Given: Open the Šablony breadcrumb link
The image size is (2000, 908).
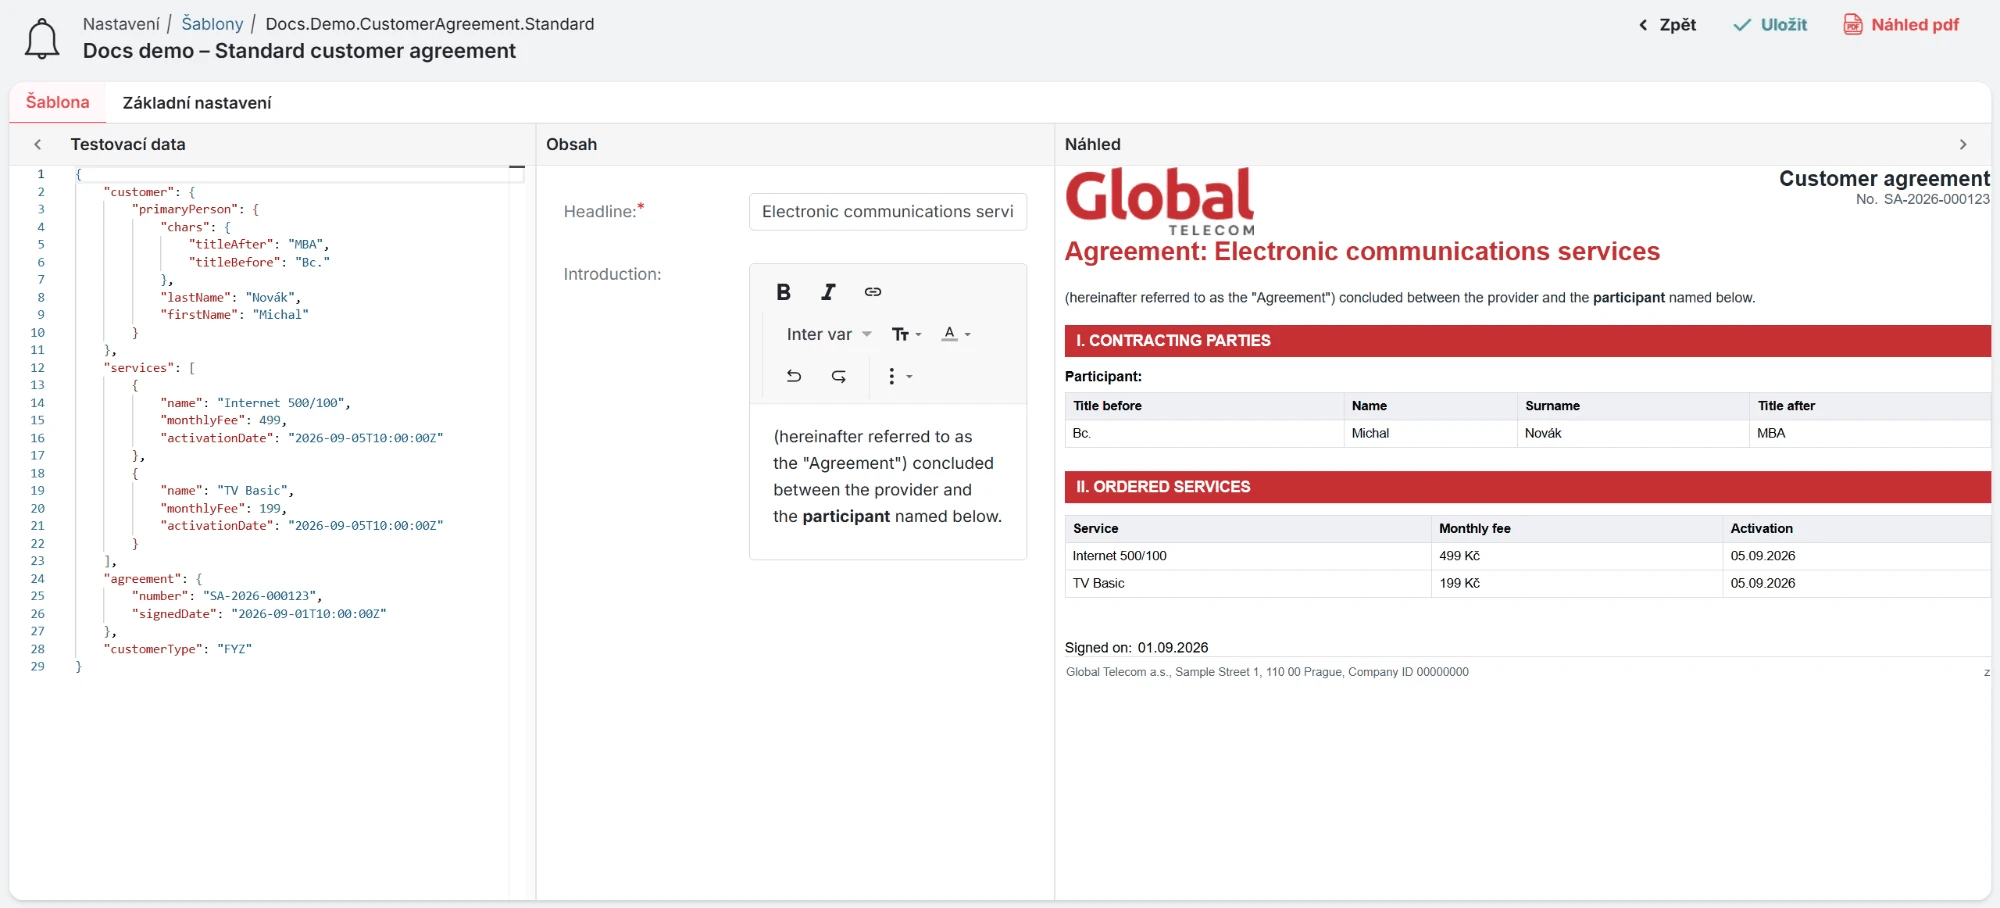Looking at the screenshot, I should point(212,24).
